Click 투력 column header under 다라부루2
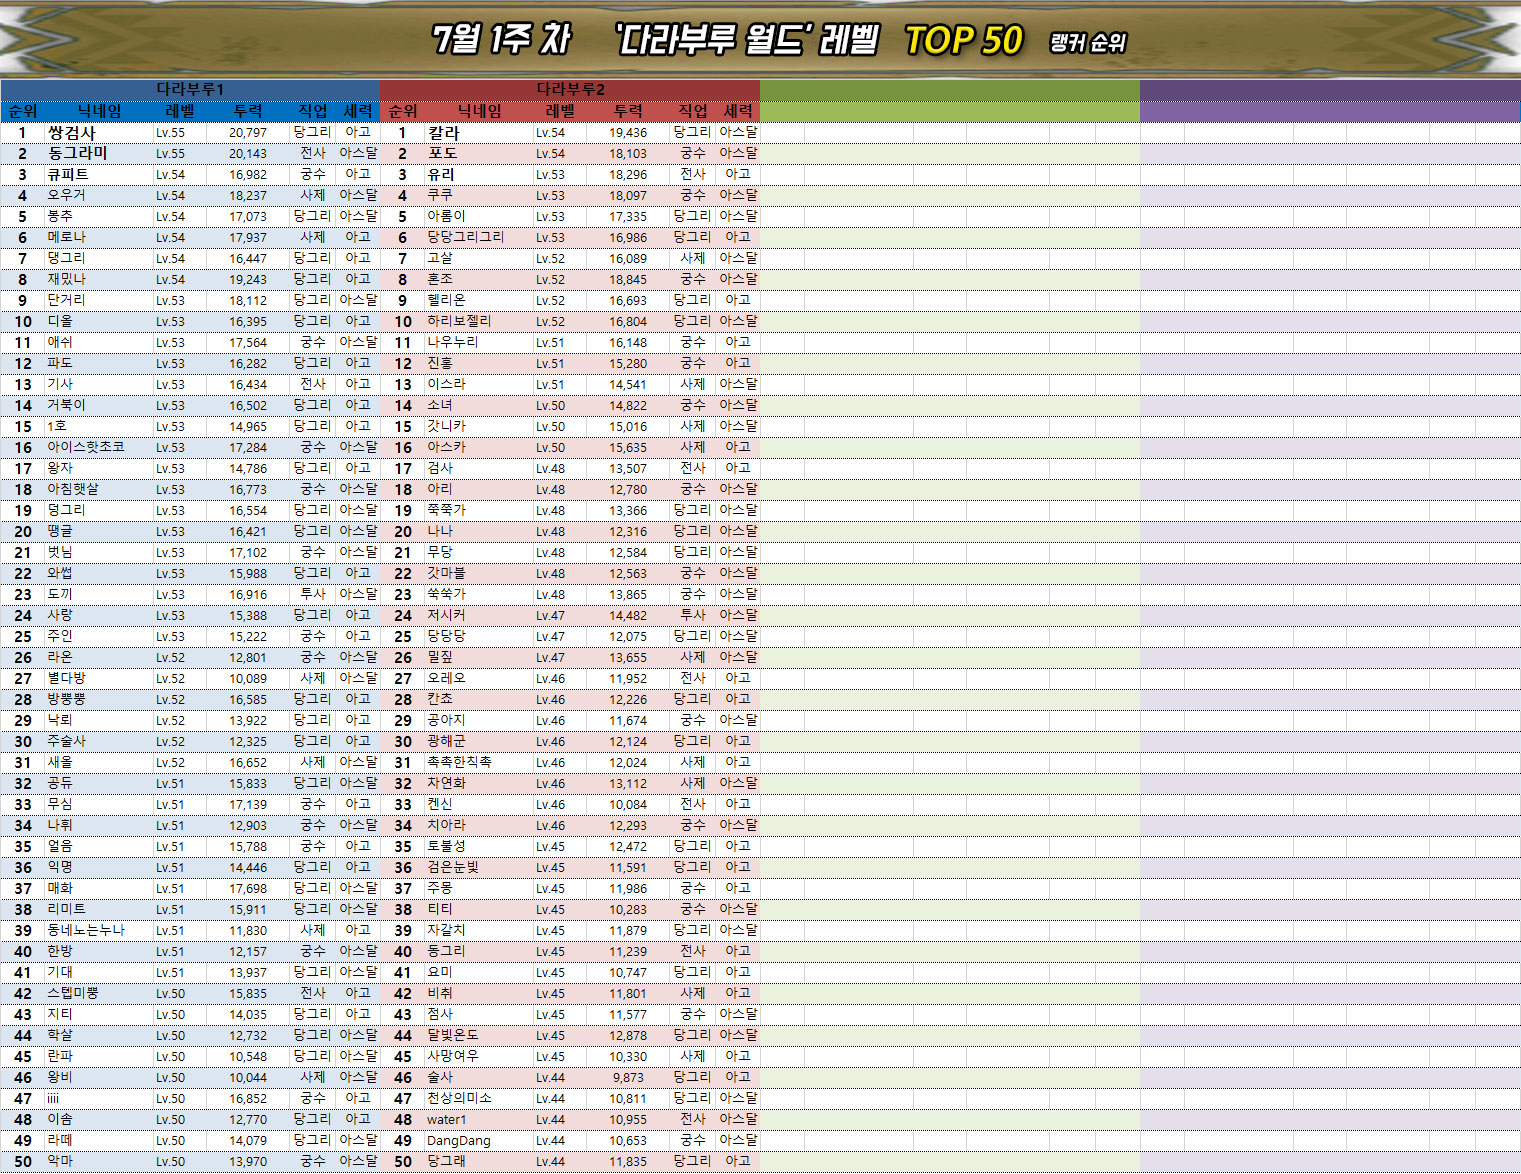1521x1174 pixels. pos(628,111)
